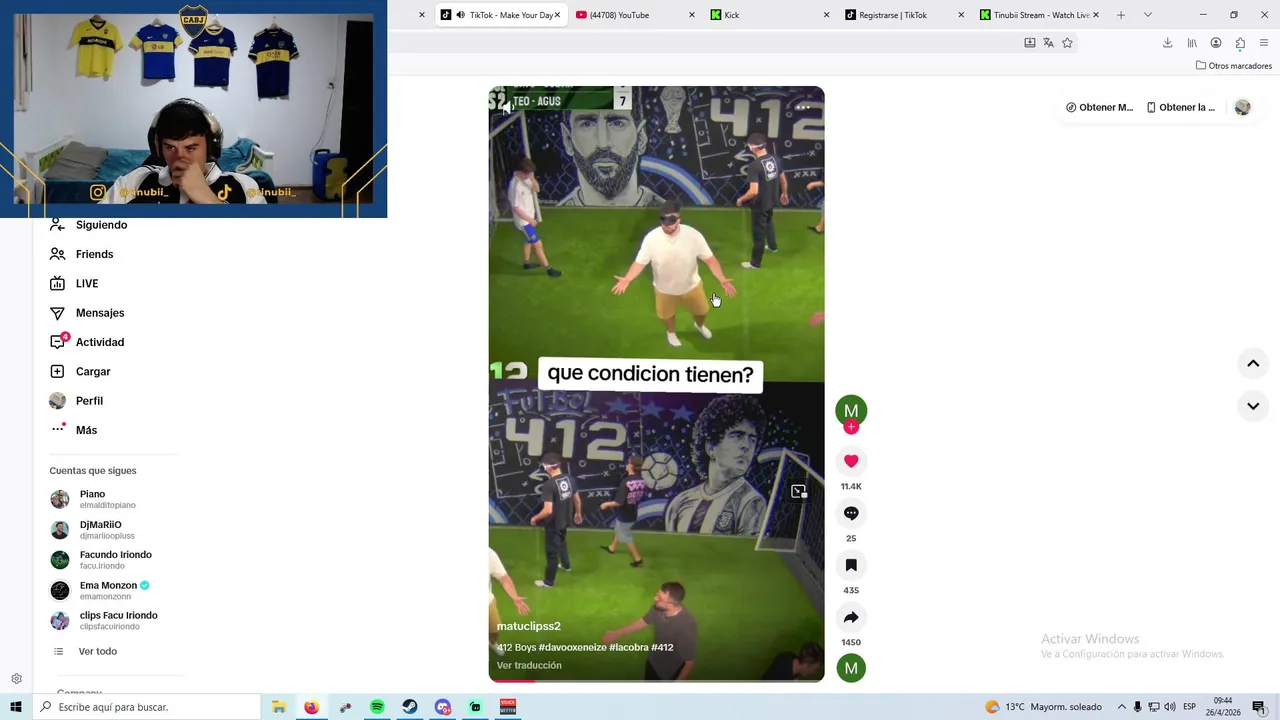Open TikTok sidebar settings gear
The height and width of the screenshot is (720, 1280).
tap(16, 679)
